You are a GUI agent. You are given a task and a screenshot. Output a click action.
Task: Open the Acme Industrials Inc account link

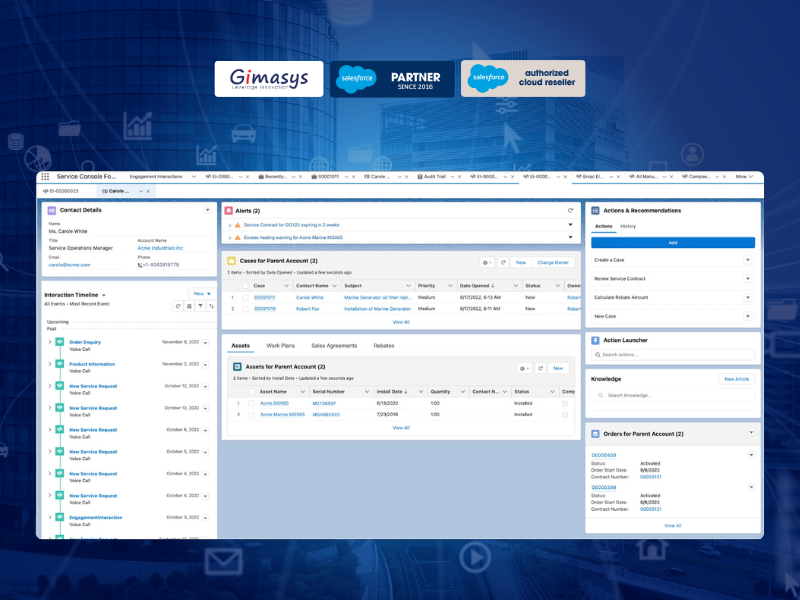[x=160, y=248]
